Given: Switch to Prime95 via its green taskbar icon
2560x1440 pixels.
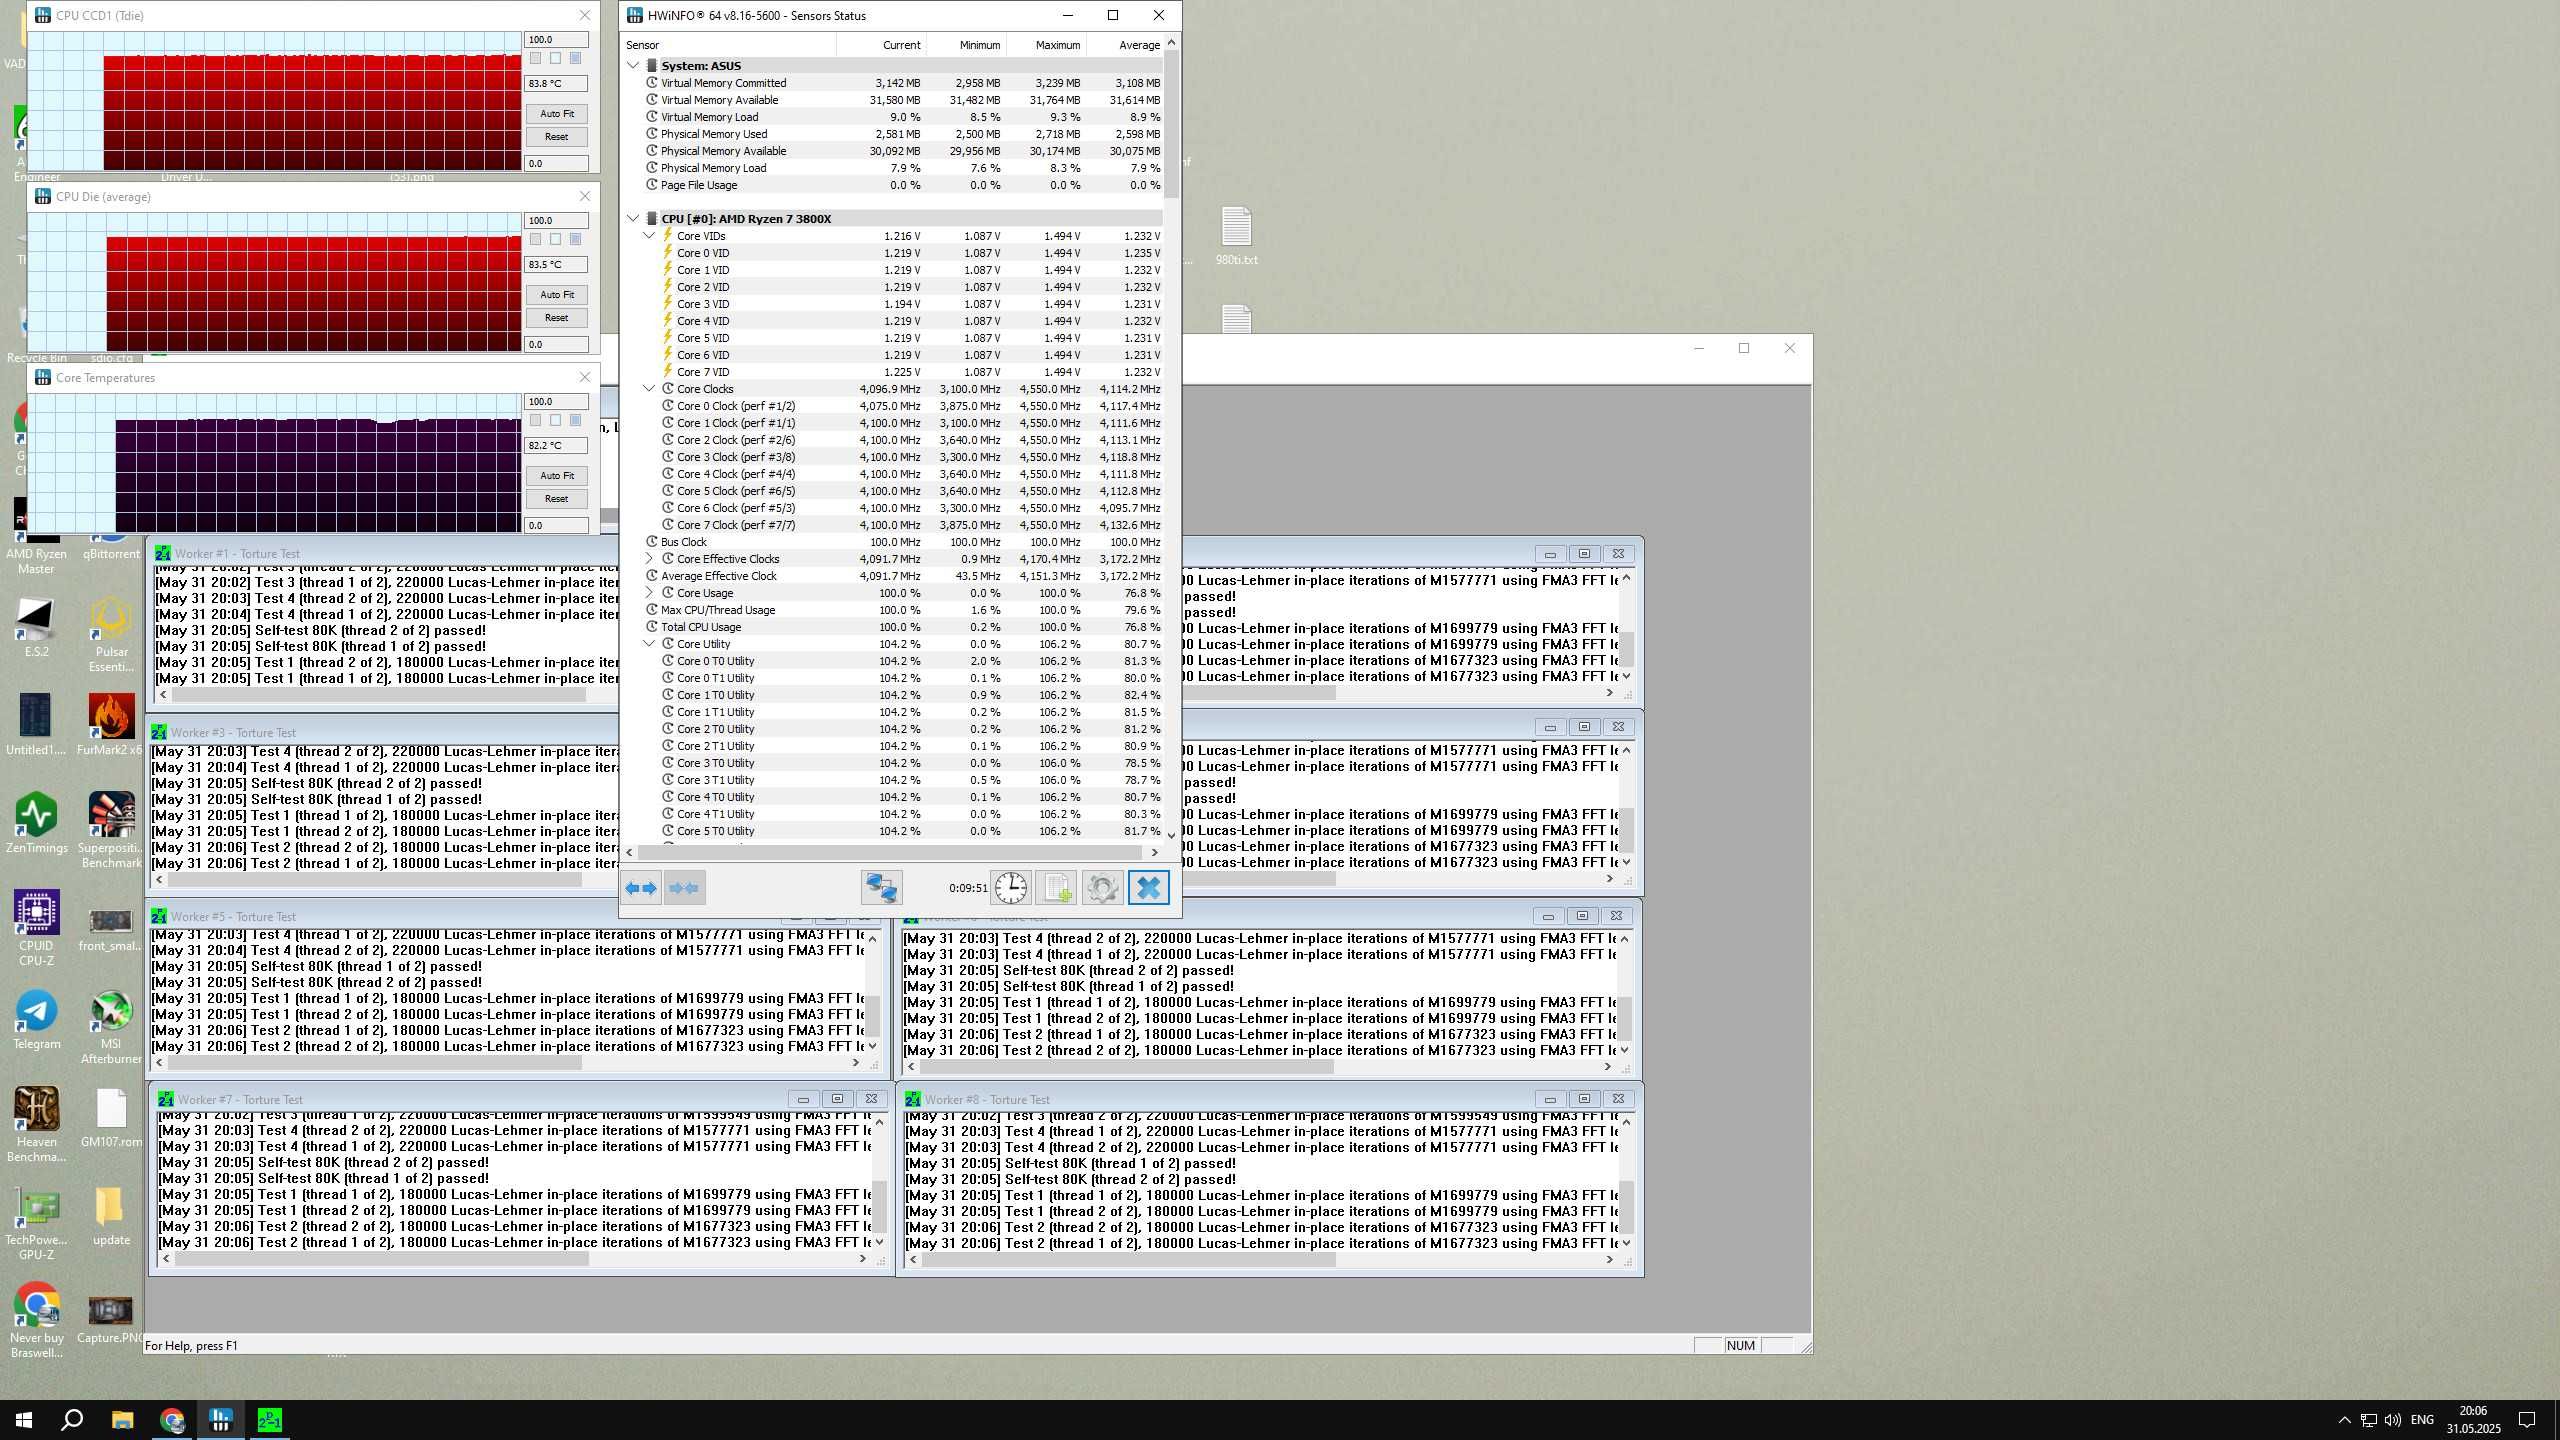Looking at the screenshot, I should tap(269, 1420).
